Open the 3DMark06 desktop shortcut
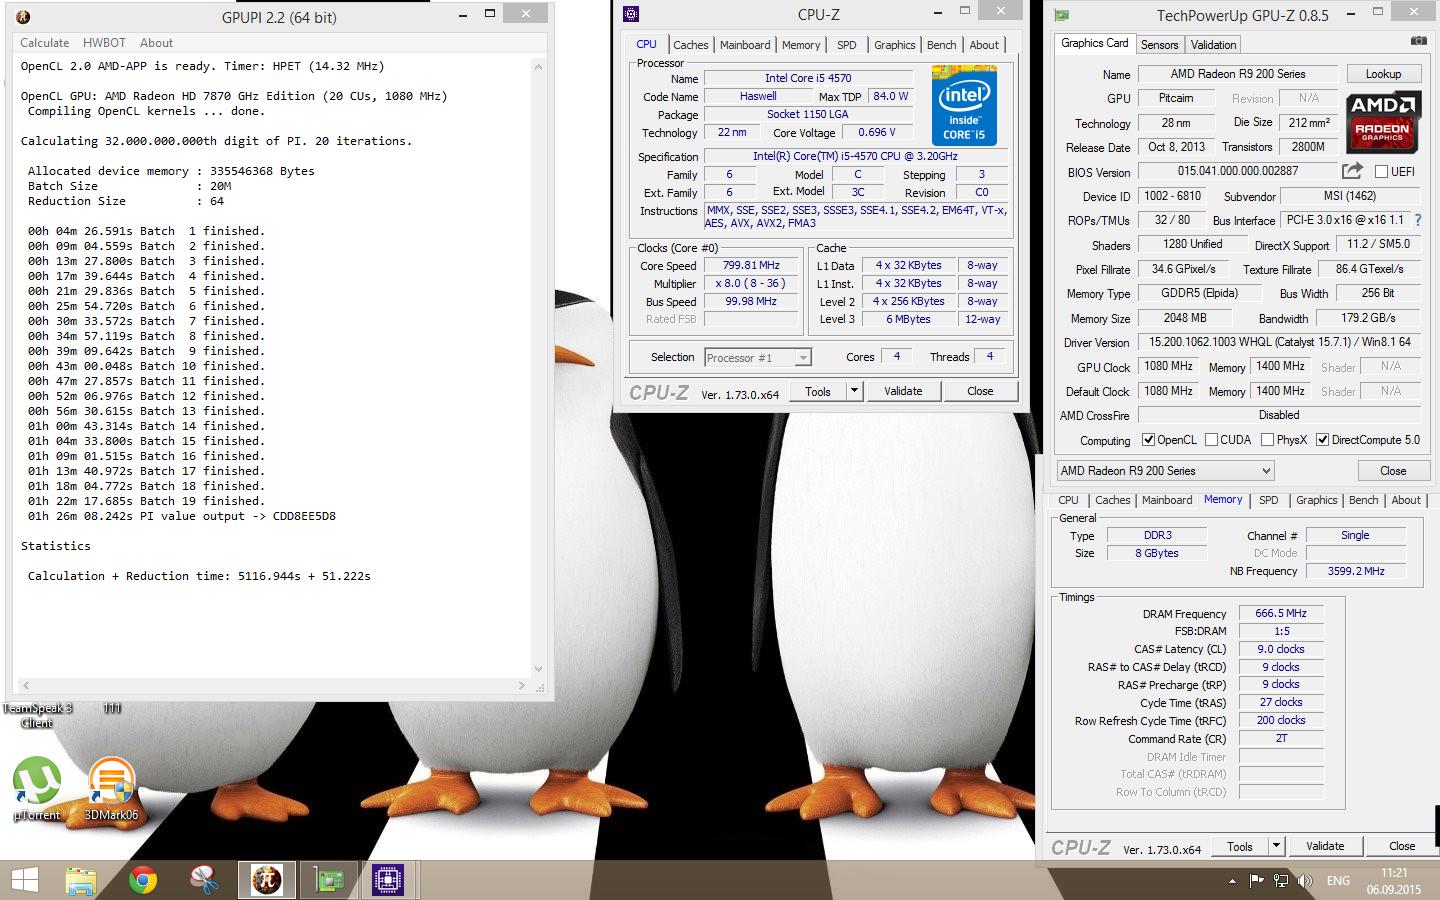 [x=111, y=789]
